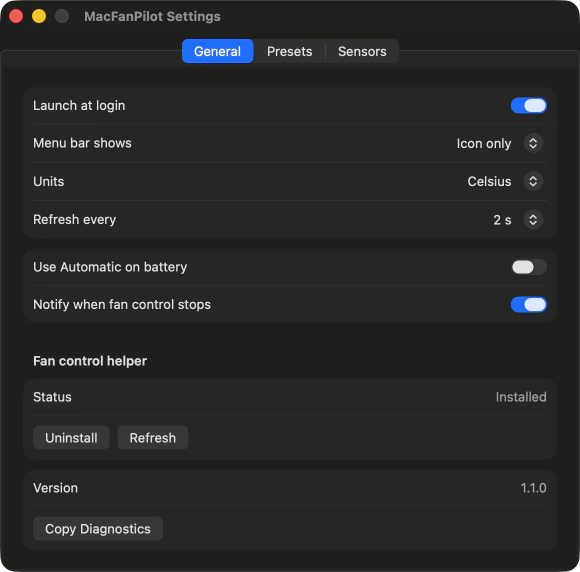
Task: Turn off Notify when fan control stops
Action: point(529,305)
